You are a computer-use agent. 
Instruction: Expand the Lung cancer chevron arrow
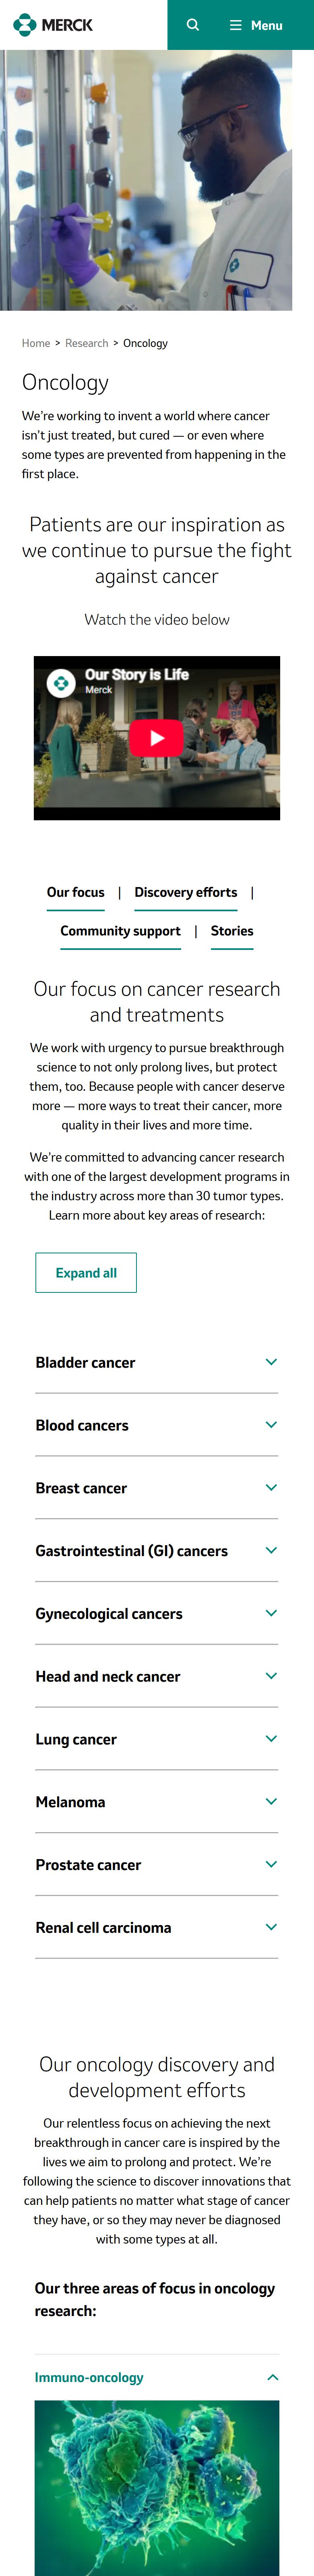[x=271, y=1739]
